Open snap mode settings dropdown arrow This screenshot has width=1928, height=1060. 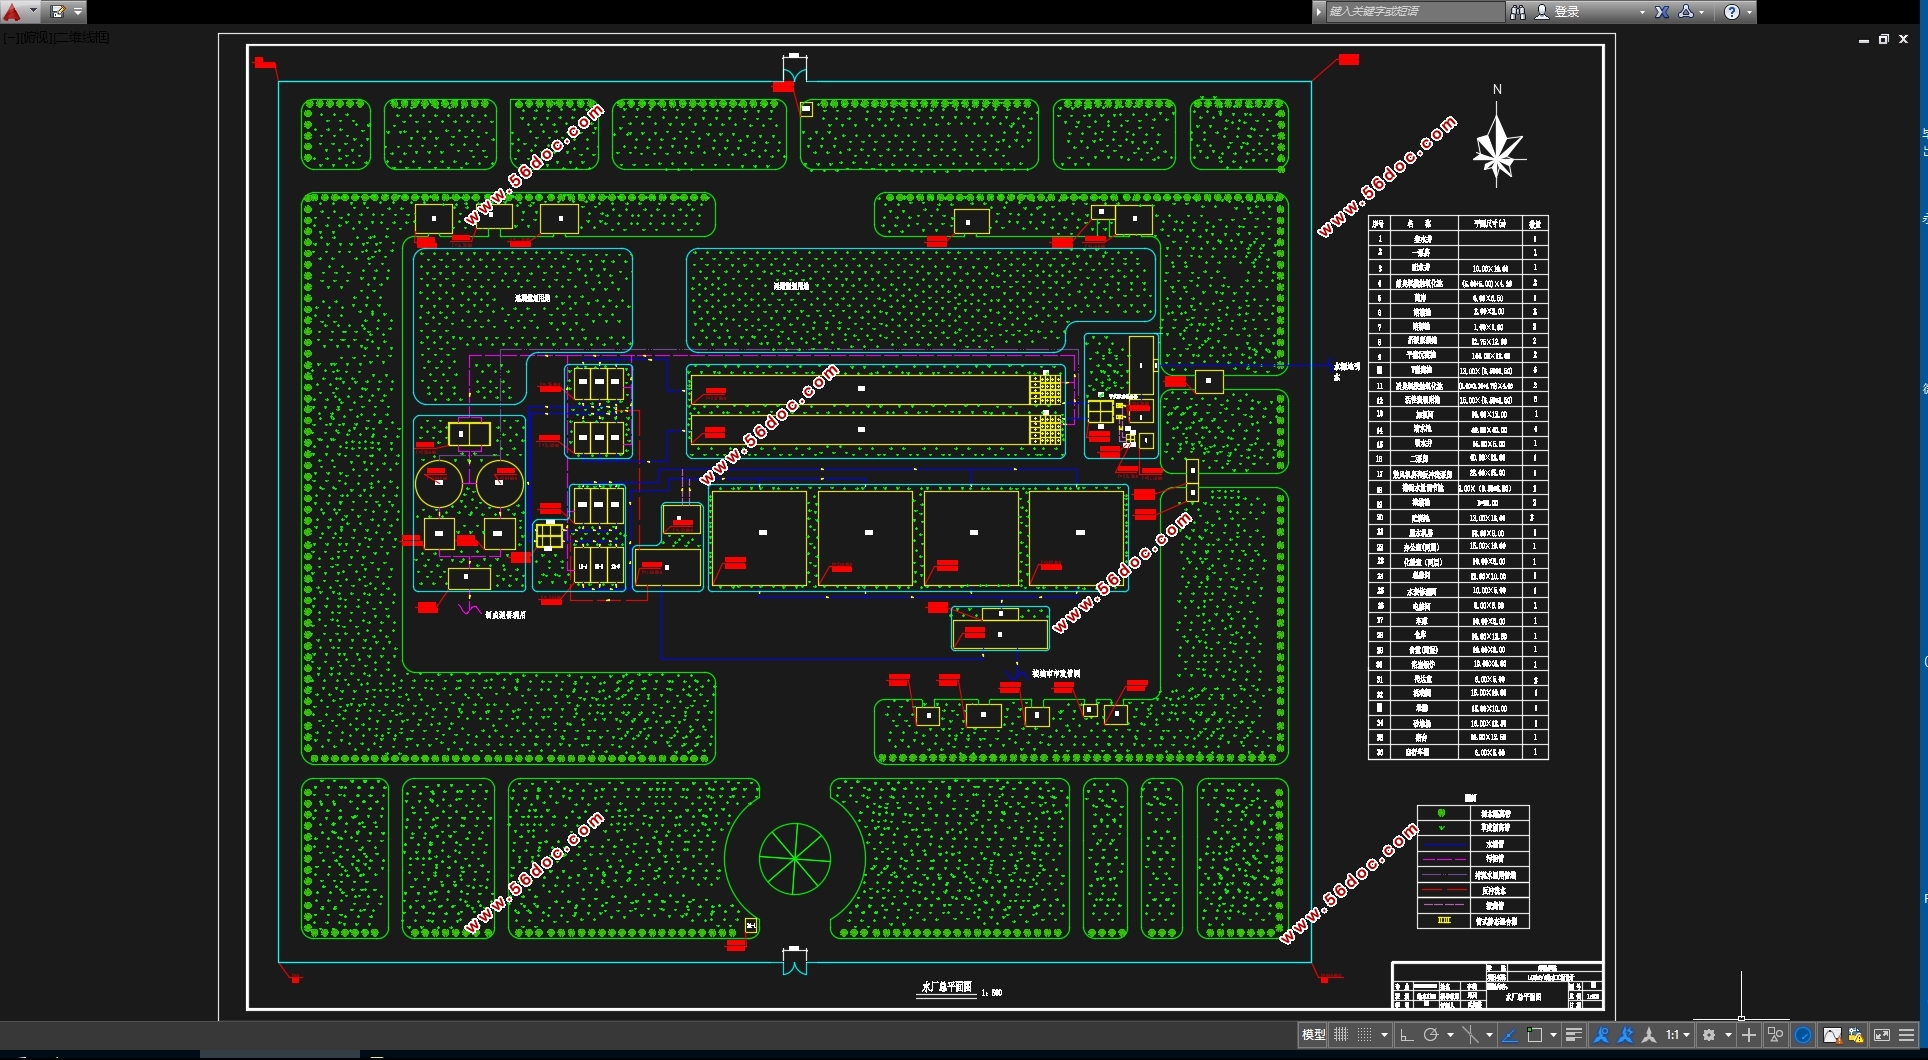[x=1384, y=1035]
